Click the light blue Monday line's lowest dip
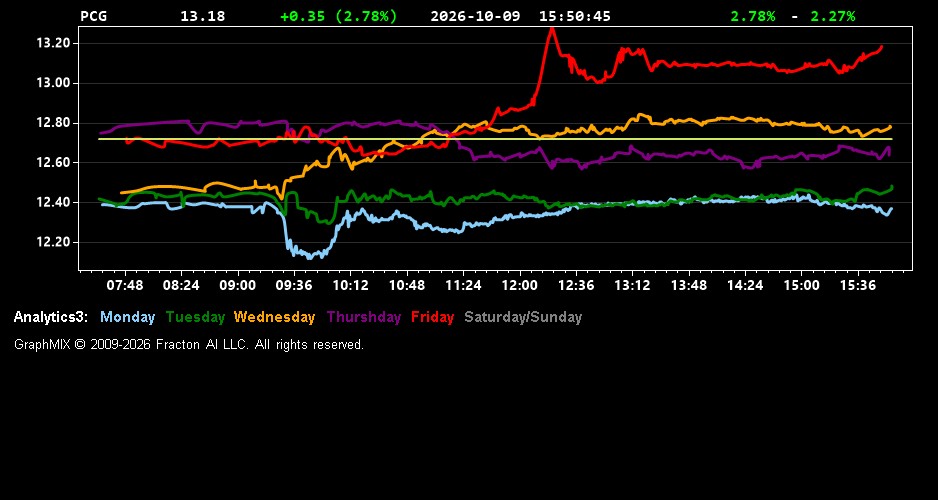This screenshot has height=500, width=938. pyautogui.click(x=309, y=257)
